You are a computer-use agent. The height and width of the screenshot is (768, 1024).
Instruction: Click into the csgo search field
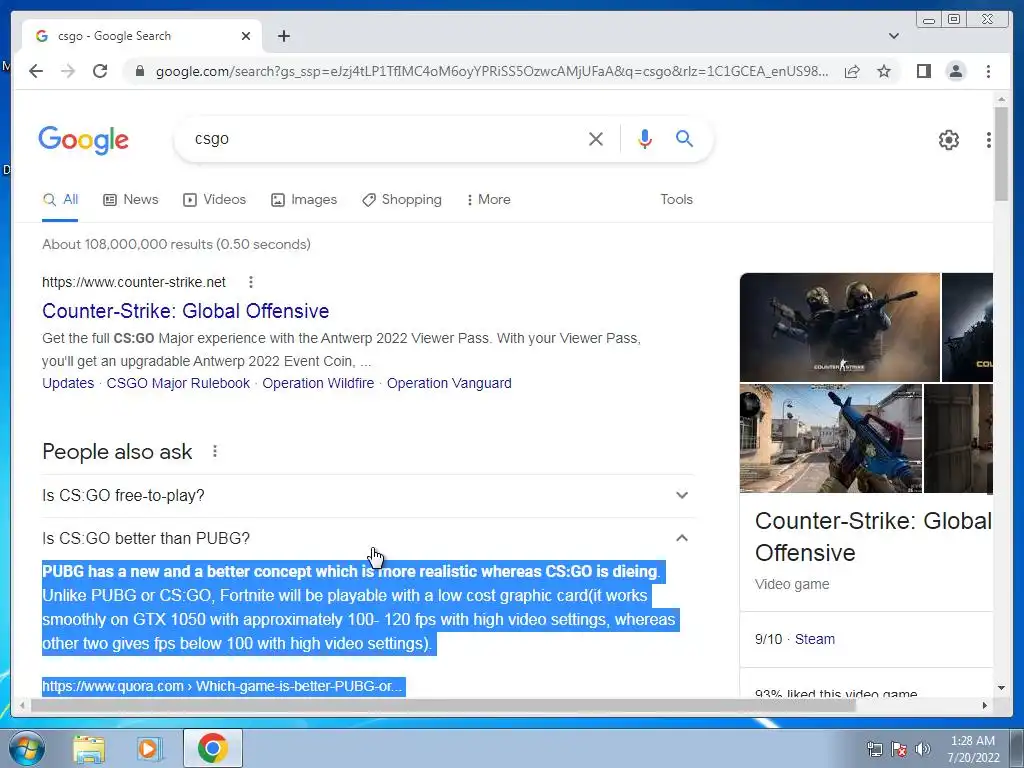(x=385, y=138)
